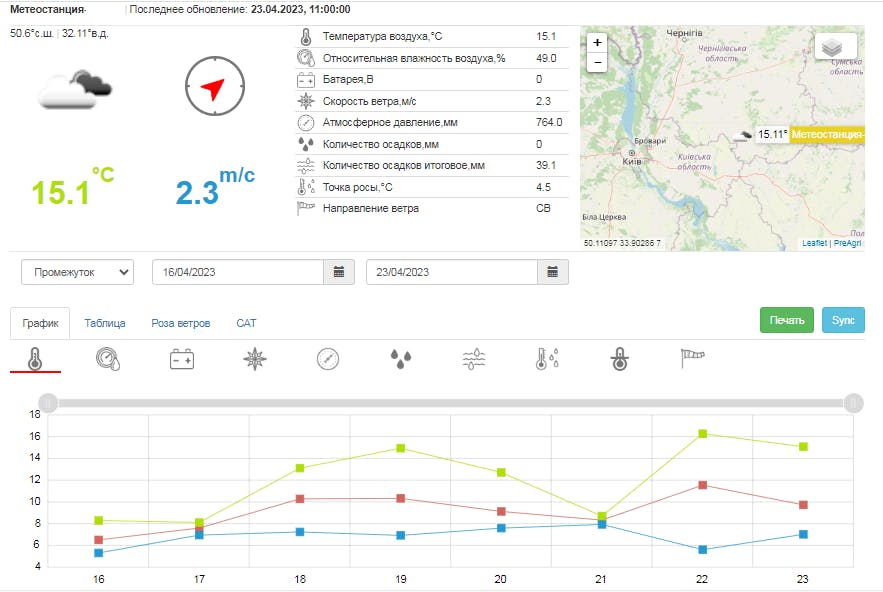Open the dew point chart icon
Viewport: 883px width, 592px height.
pyautogui.click(x=547, y=359)
